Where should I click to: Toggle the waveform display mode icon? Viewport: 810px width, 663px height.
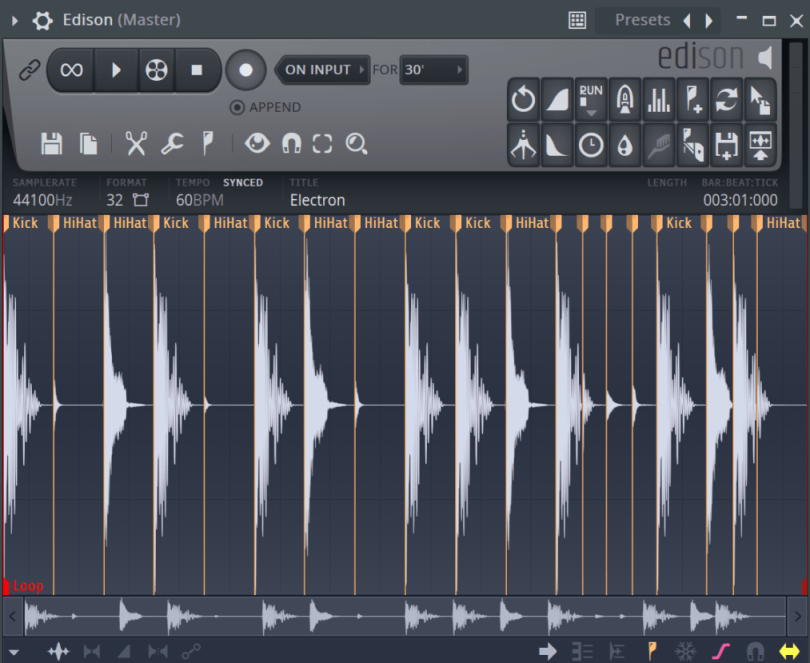tap(58, 652)
